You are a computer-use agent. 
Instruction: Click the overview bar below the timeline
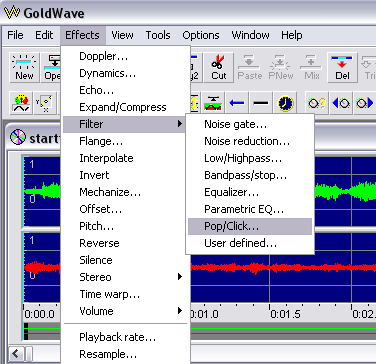pyautogui.click(x=283, y=331)
